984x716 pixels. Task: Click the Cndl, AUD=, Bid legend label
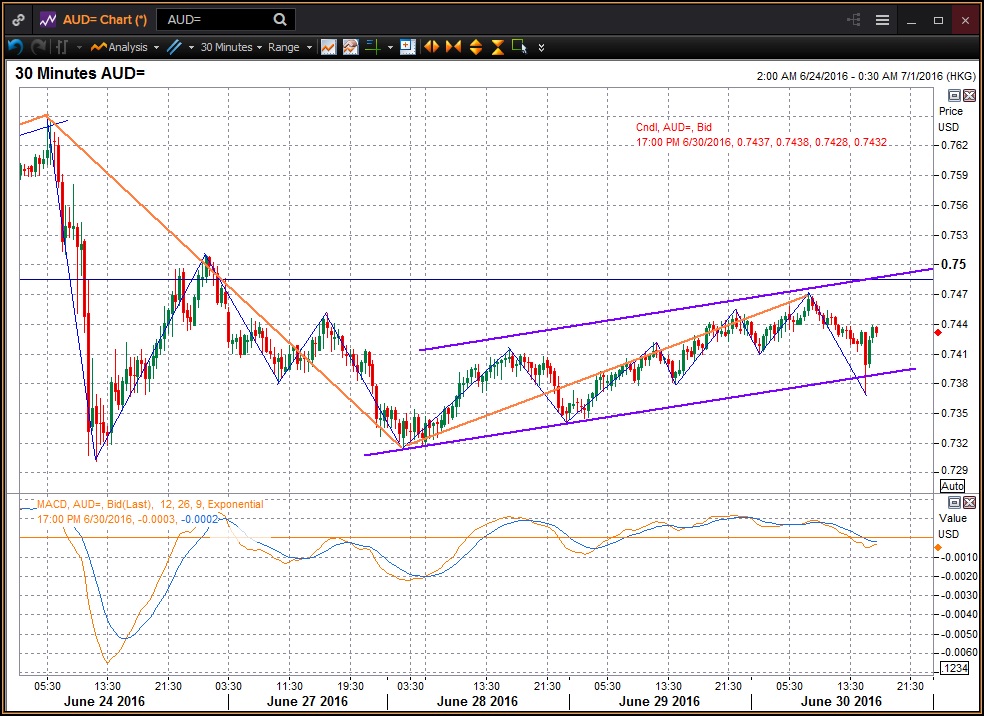click(673, 127)
